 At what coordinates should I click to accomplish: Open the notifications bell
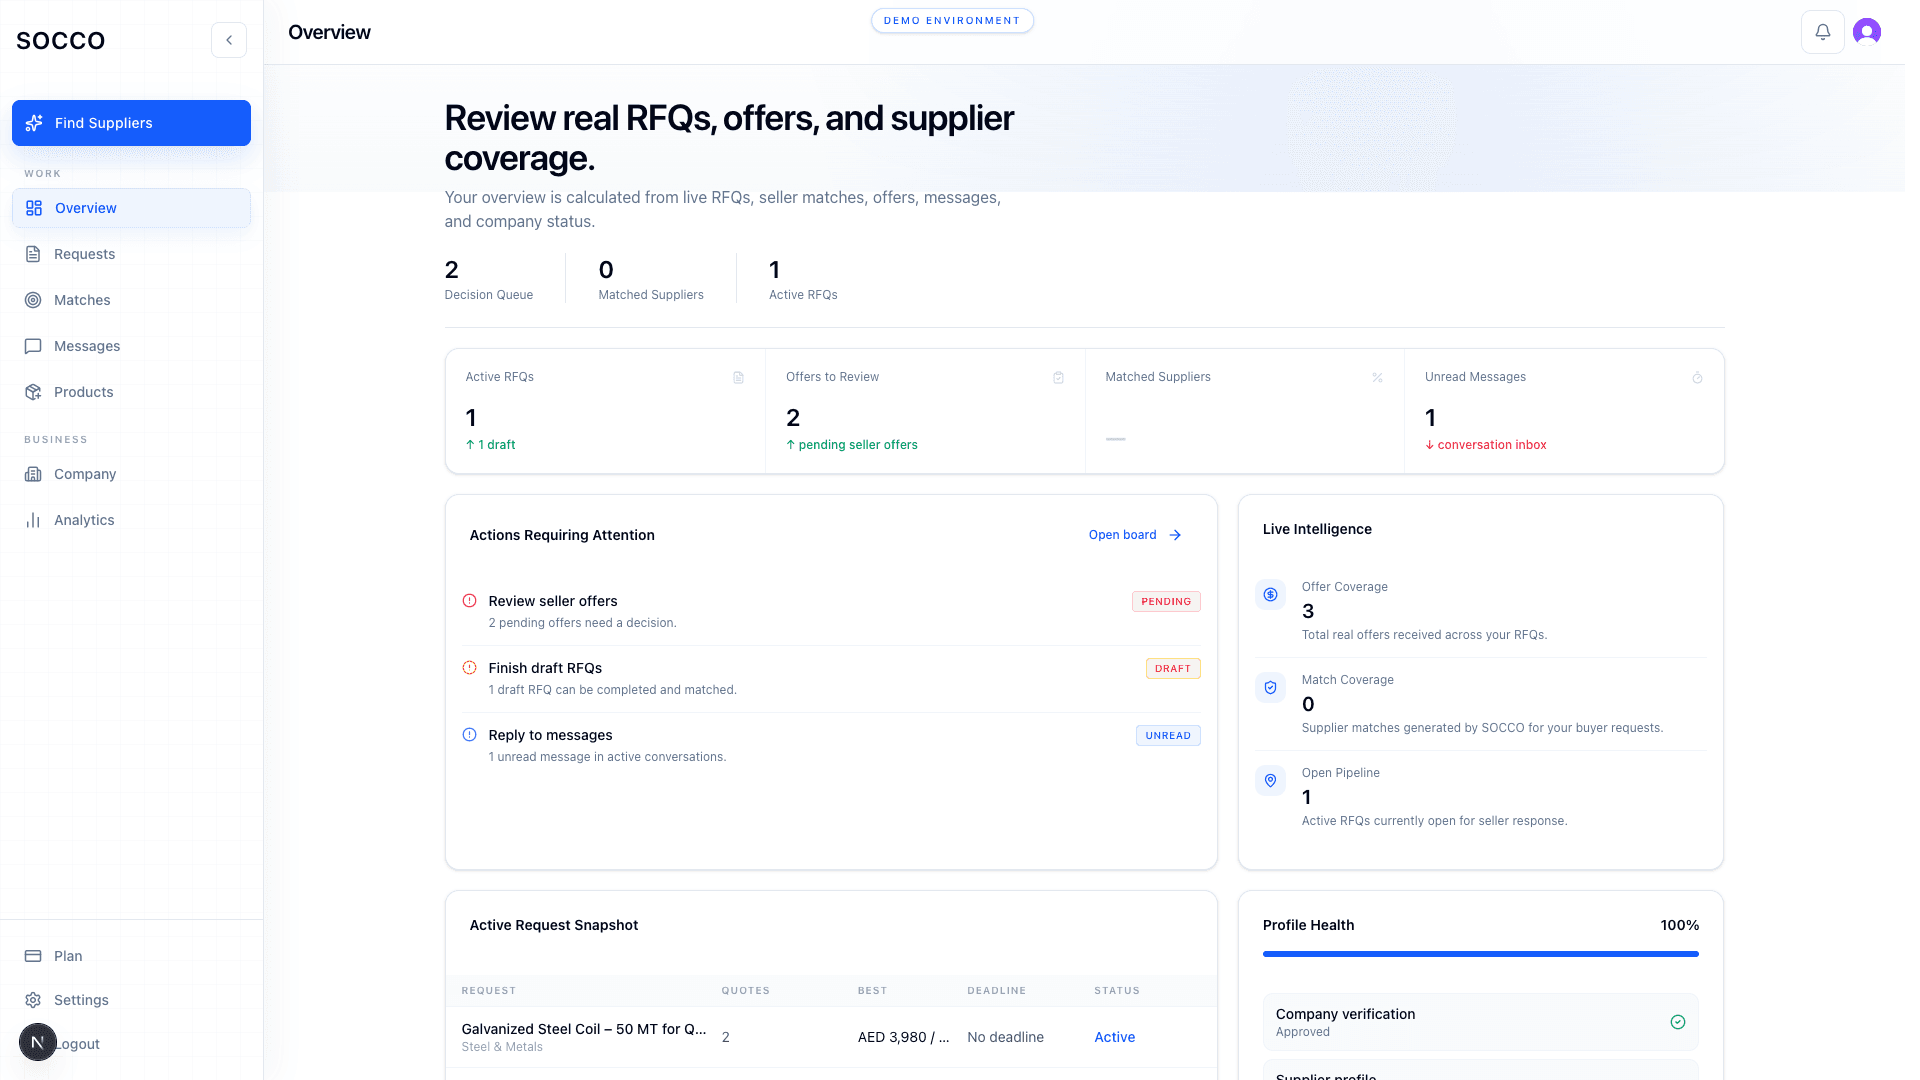pyautogui.click(x=1822, y=32)
